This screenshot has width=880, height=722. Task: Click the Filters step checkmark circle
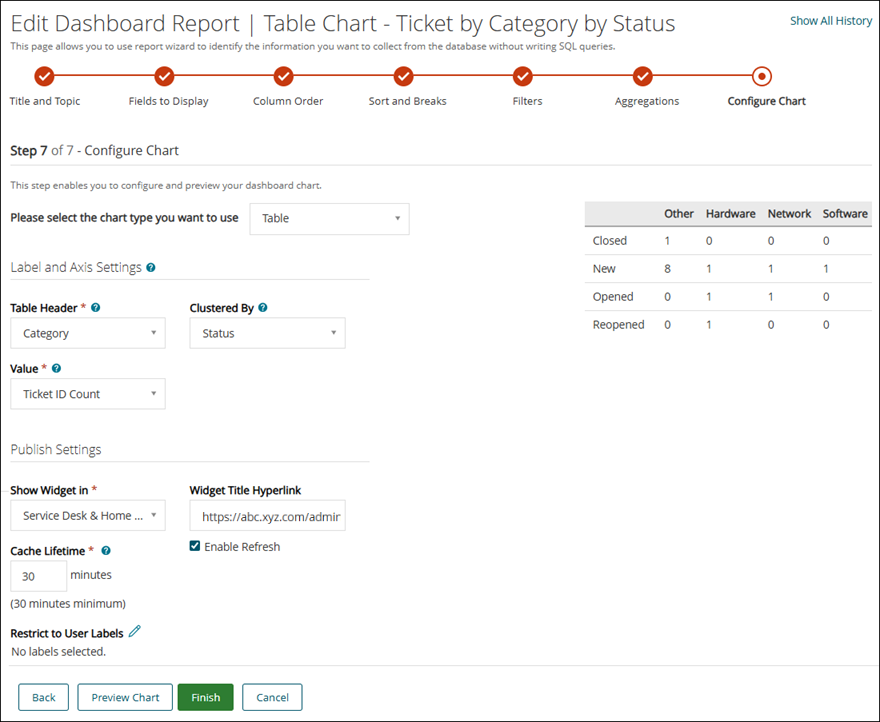(x=522, y=76)
